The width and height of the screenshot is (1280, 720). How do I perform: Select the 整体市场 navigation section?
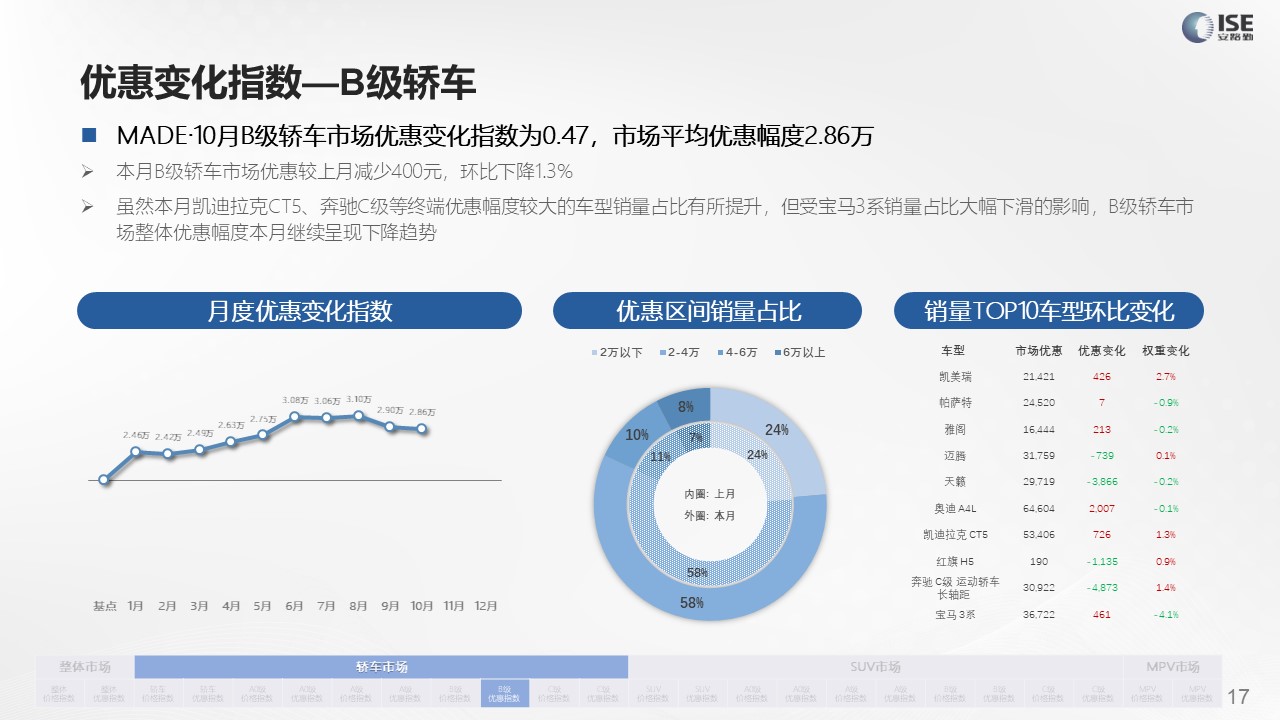click(85, 667)
